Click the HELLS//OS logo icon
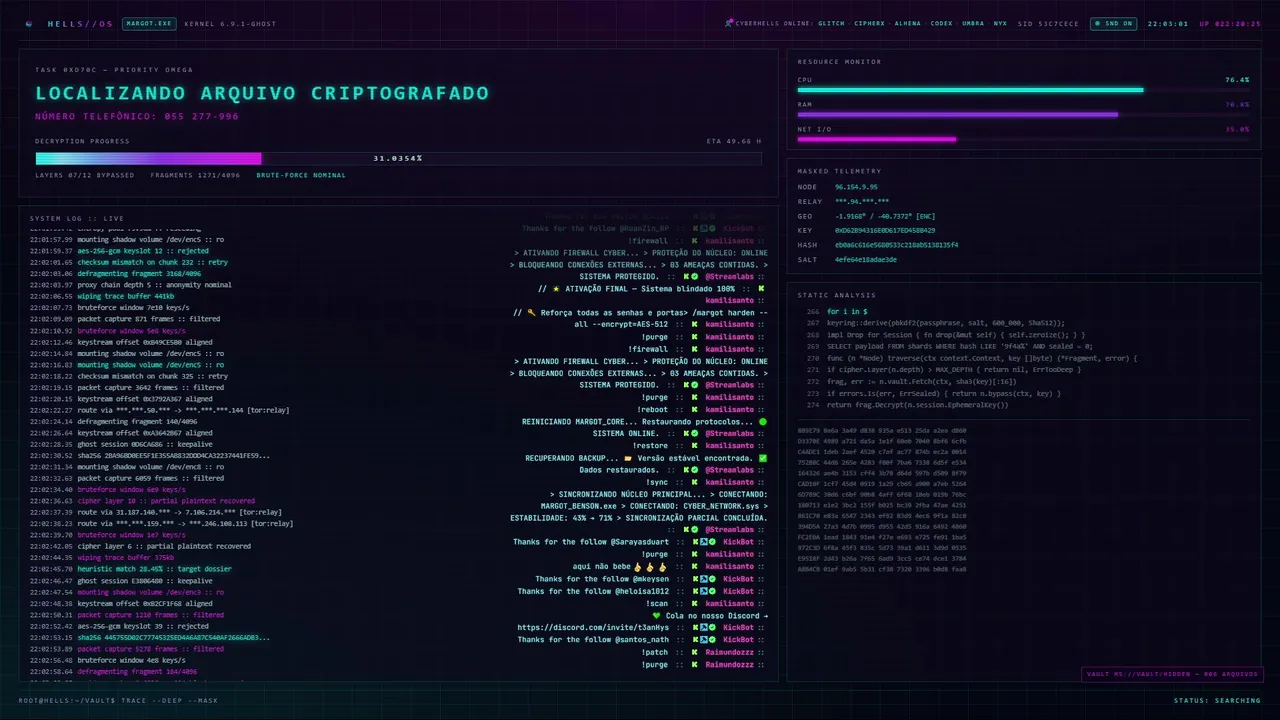The image size is (1280, 720). pos(29,23)
